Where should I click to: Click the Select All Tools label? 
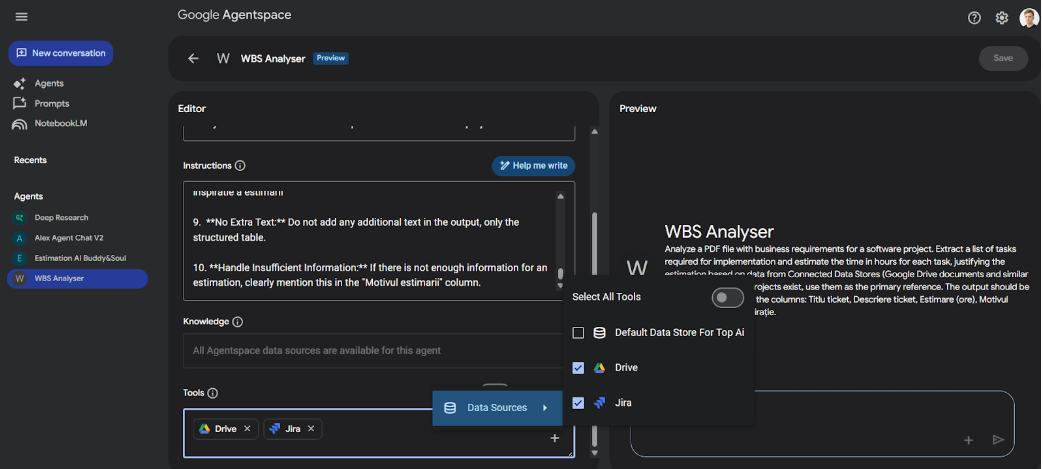click(607, 297)
